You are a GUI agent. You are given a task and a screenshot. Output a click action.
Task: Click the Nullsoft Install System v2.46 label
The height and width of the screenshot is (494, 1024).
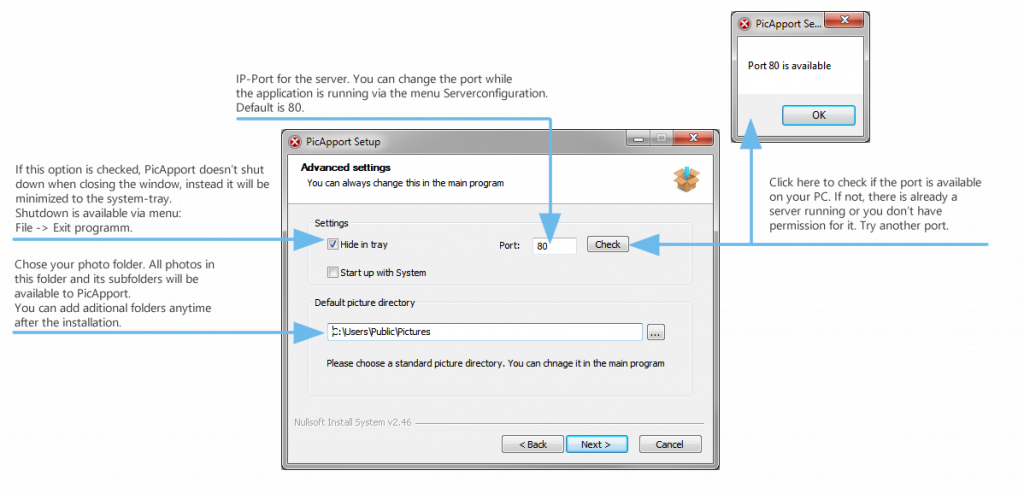(x=353, y=423)
